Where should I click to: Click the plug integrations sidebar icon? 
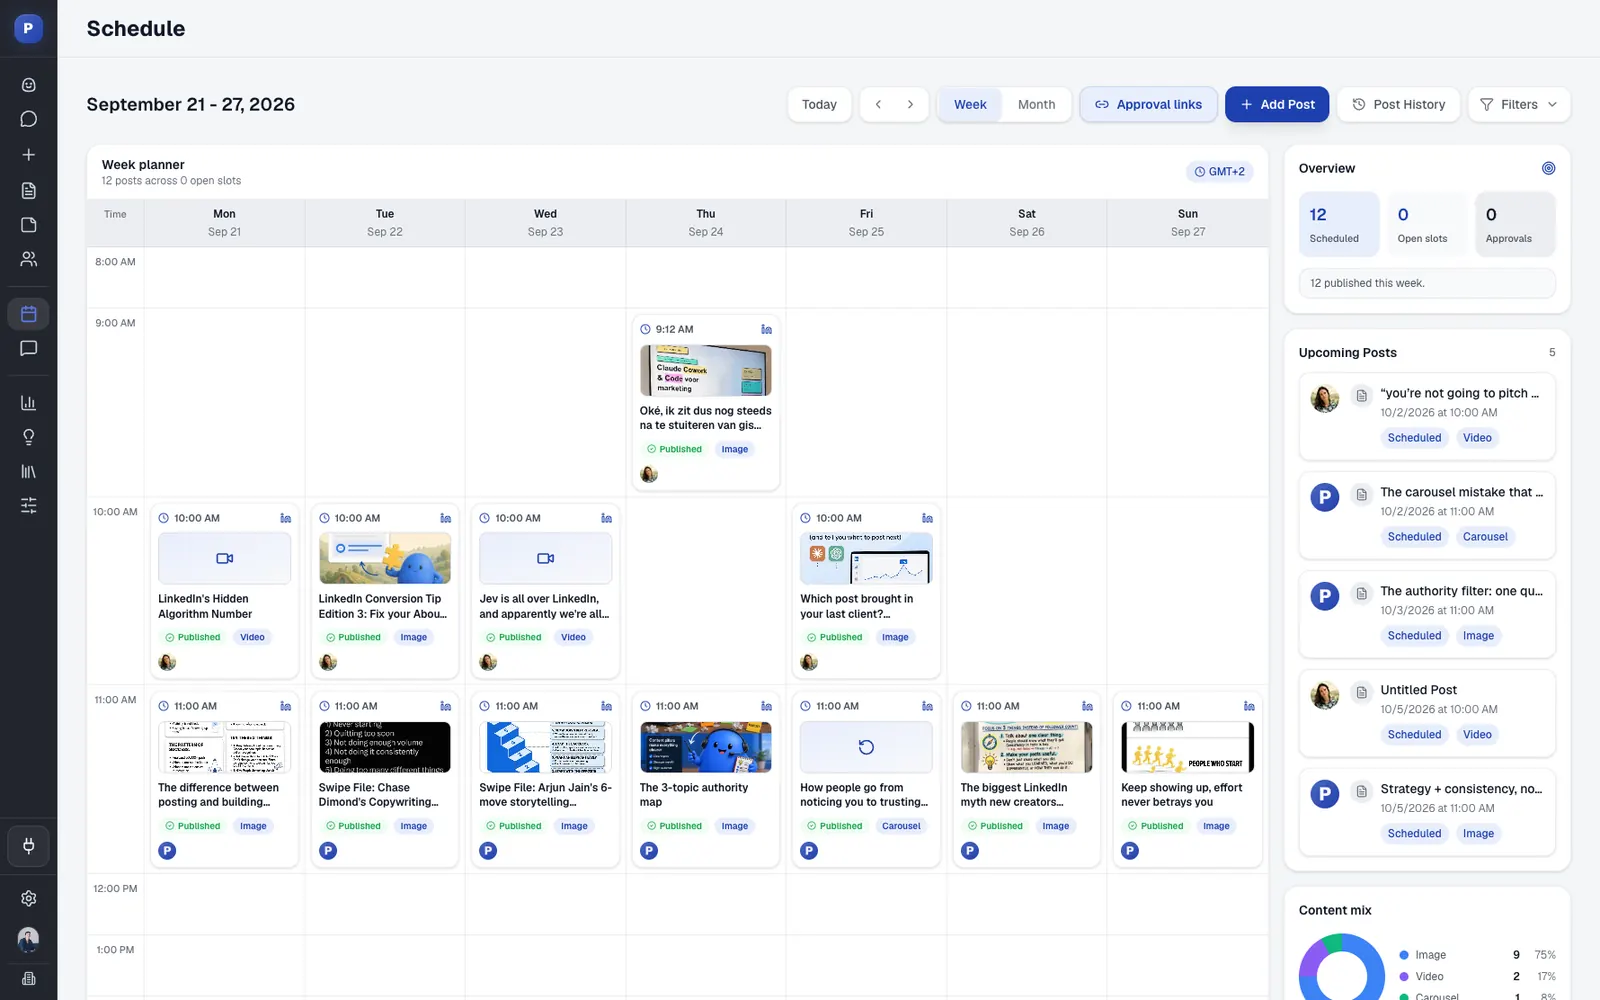pyautogui.click(x=28, y=846)
